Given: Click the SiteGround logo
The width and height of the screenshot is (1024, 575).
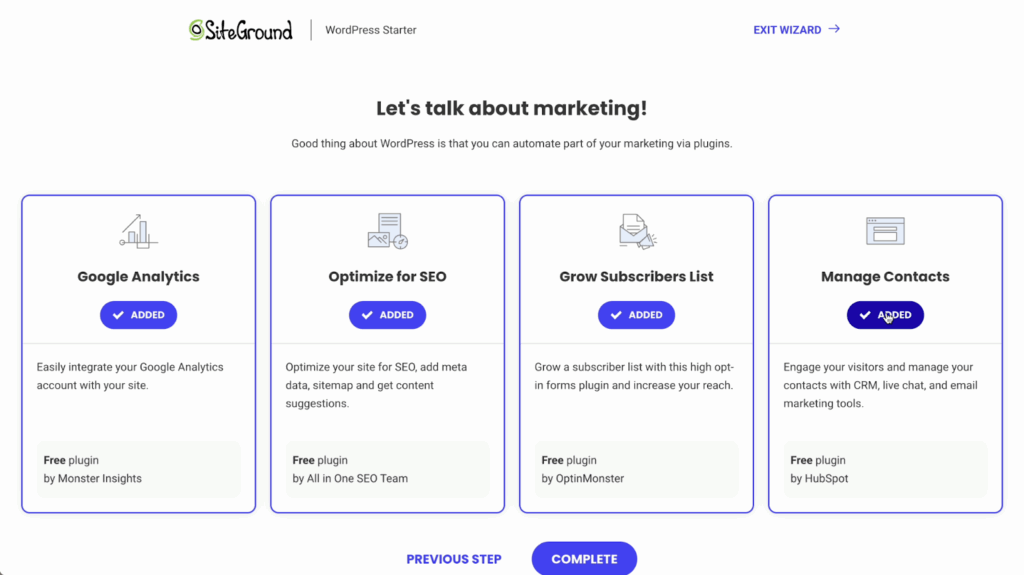Looking at the screenshot, I should coord(241,30).
